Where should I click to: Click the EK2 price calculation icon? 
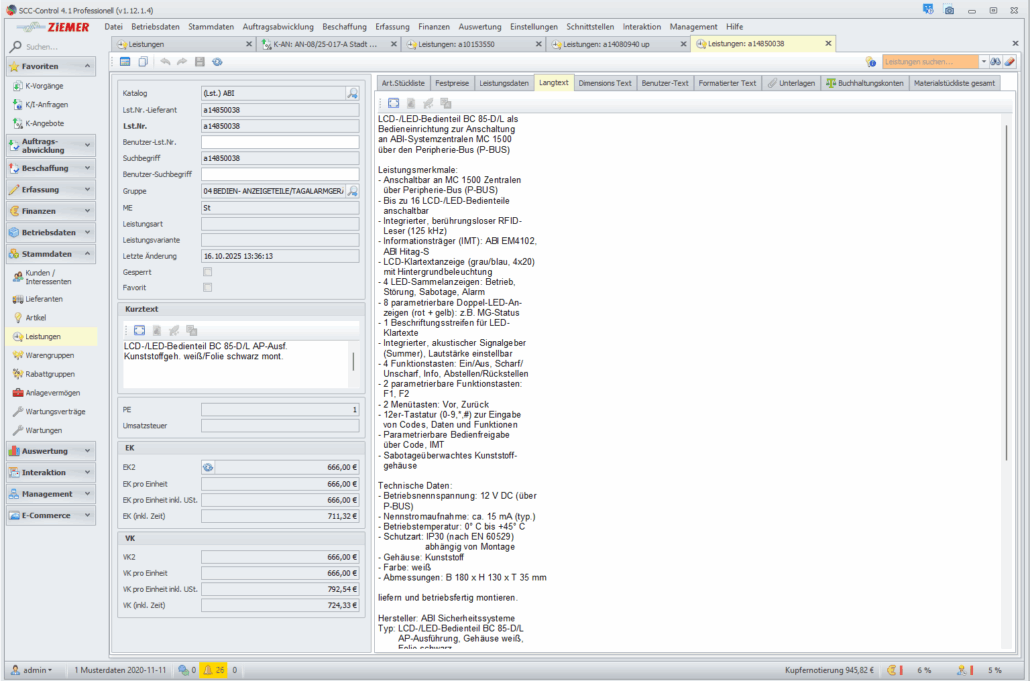click(208, 467)
